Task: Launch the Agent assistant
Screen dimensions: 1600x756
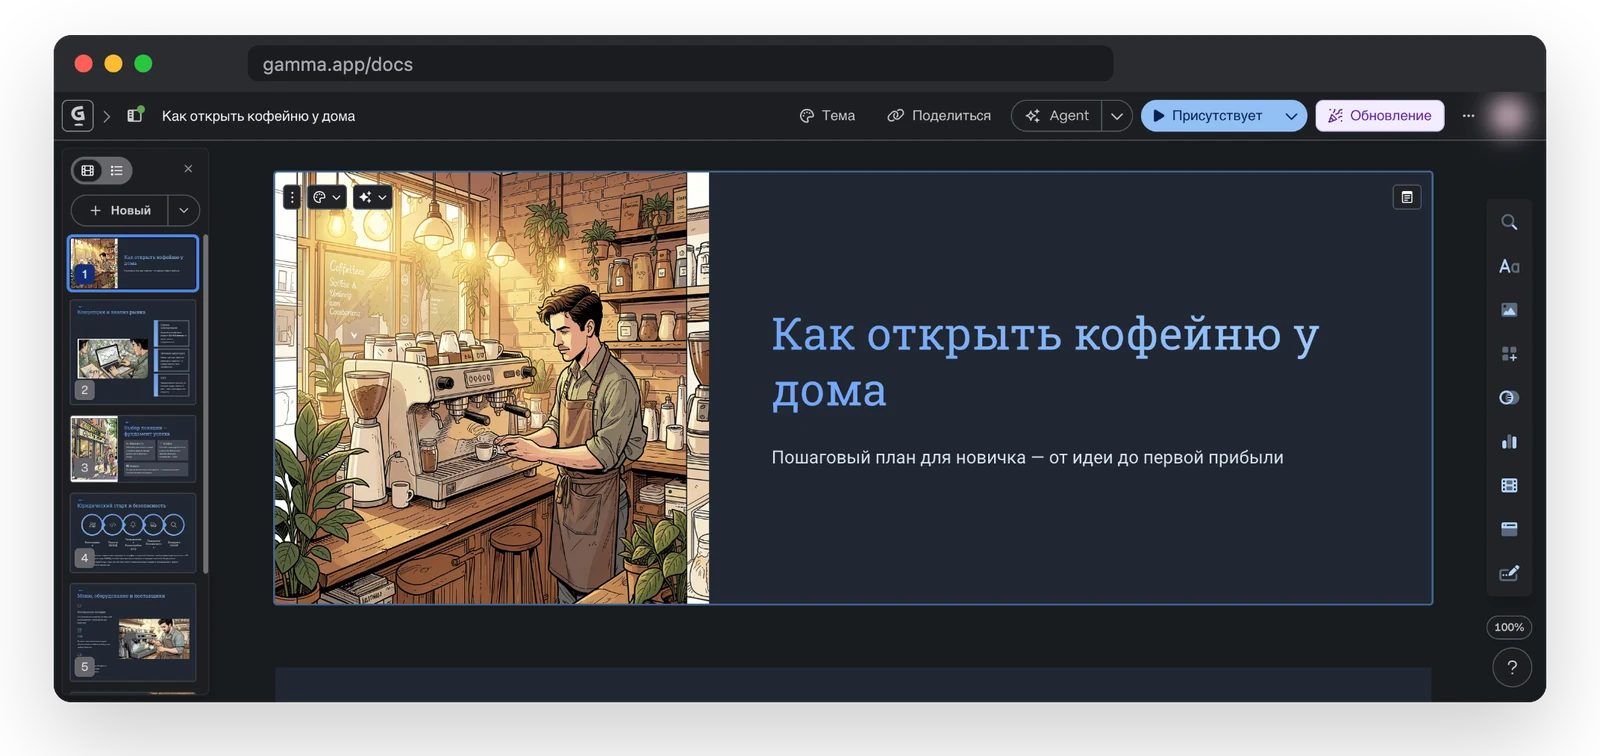Action: (x=1057, y=115)
